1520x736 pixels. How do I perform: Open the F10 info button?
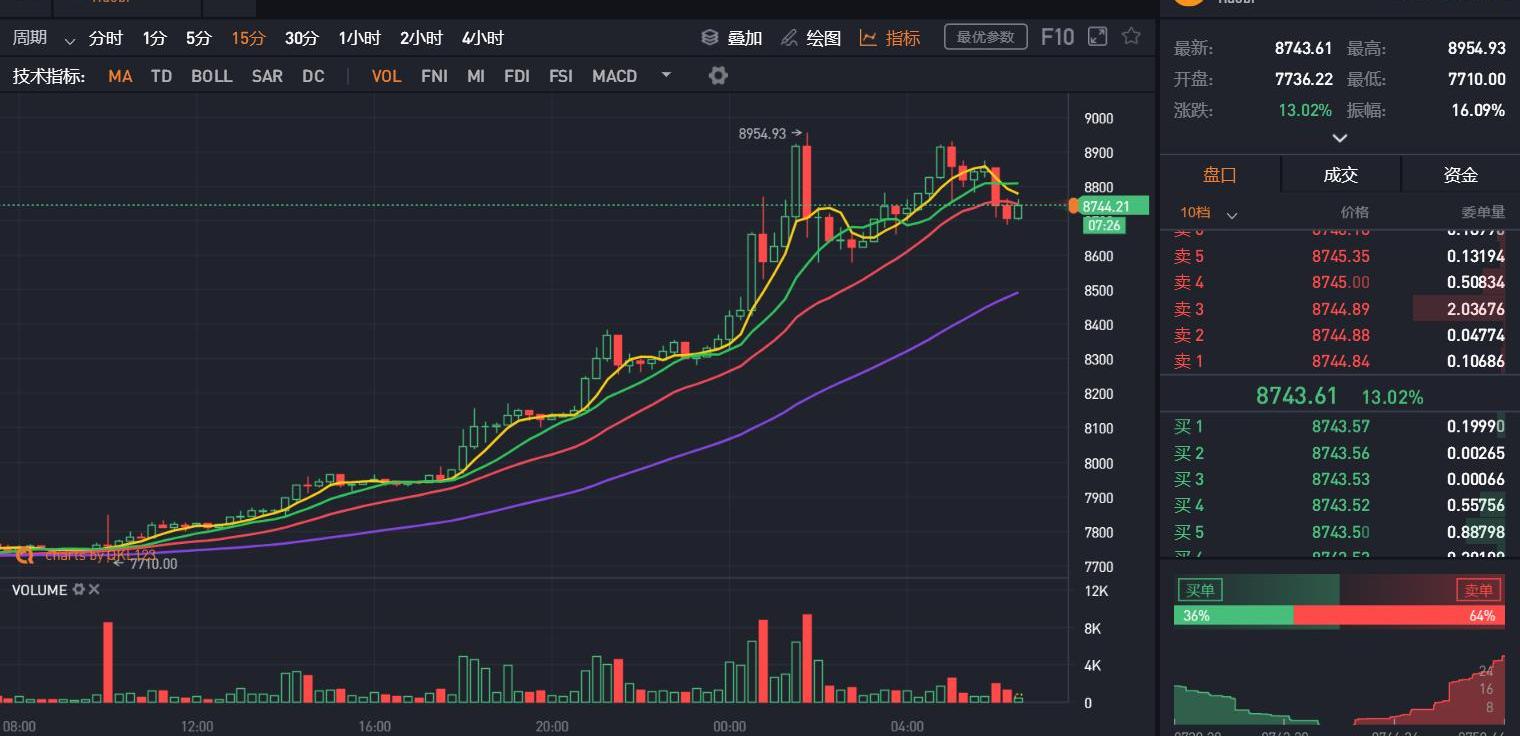tap(1057, 38)
